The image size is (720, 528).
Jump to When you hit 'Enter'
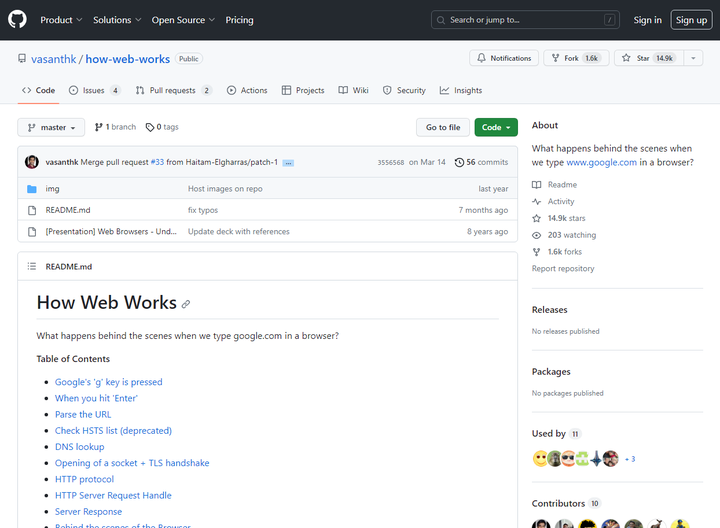[96, 398]
